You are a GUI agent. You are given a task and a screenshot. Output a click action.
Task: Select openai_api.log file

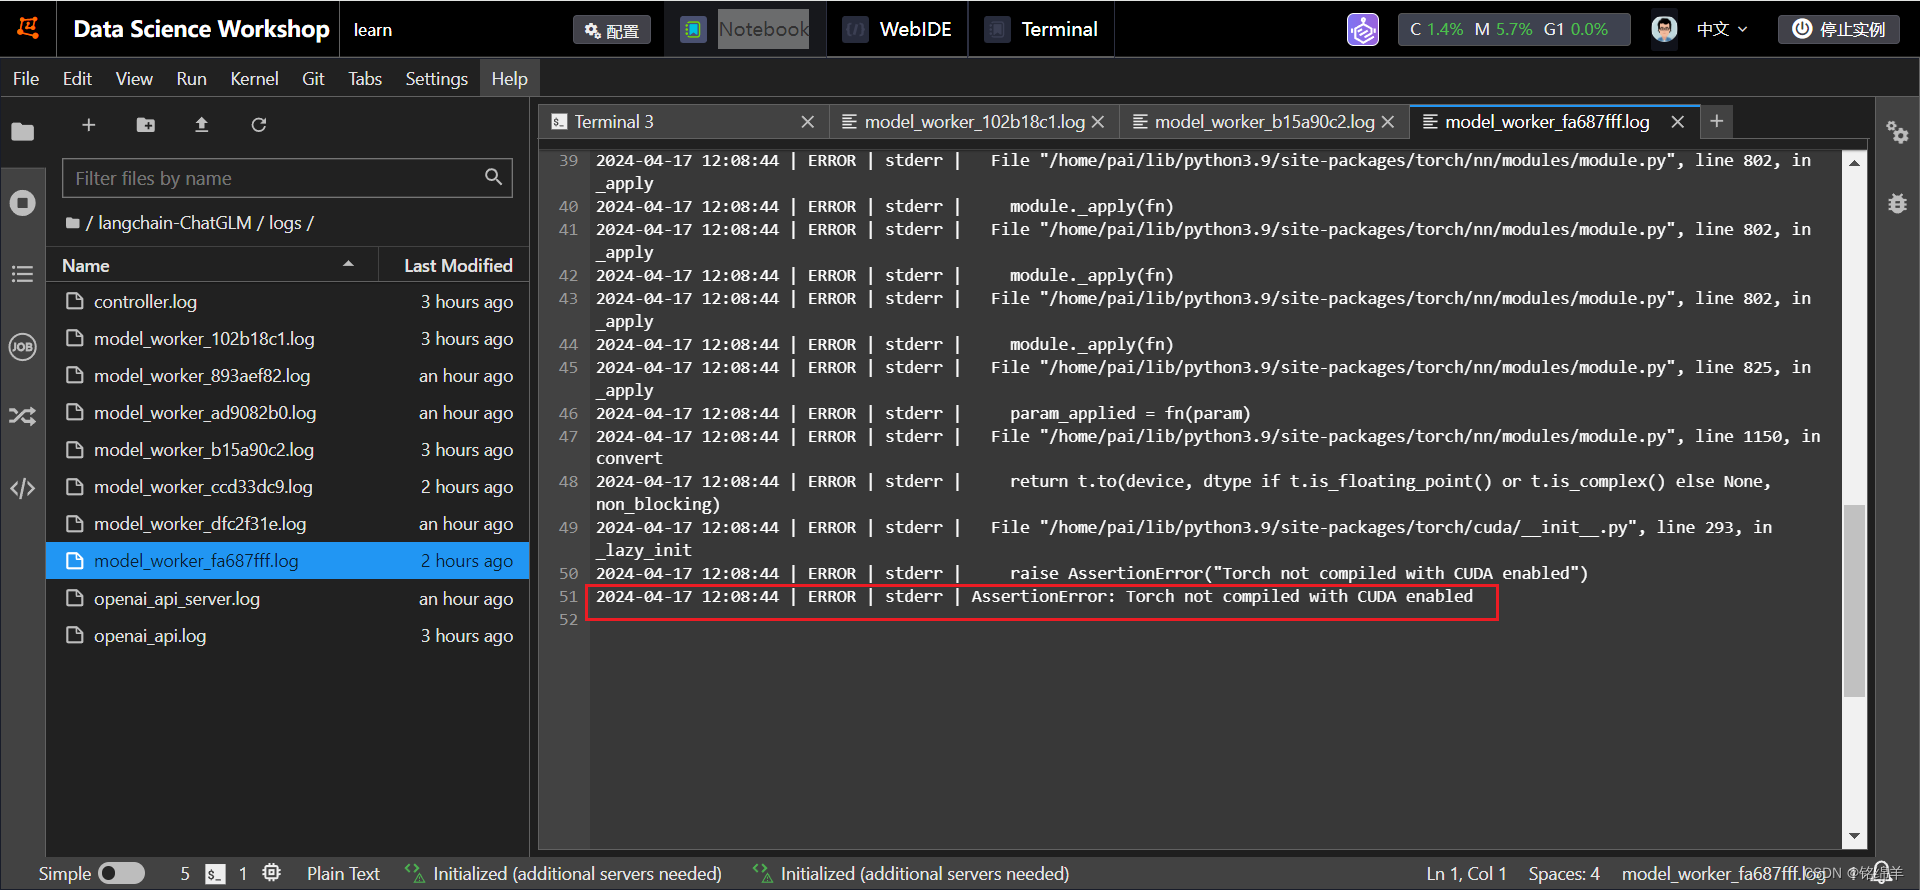(x=288, y=636)
